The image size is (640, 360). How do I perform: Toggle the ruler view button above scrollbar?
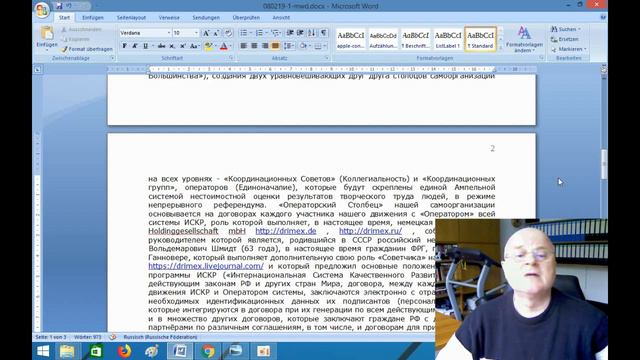click(x=604, y=70)
